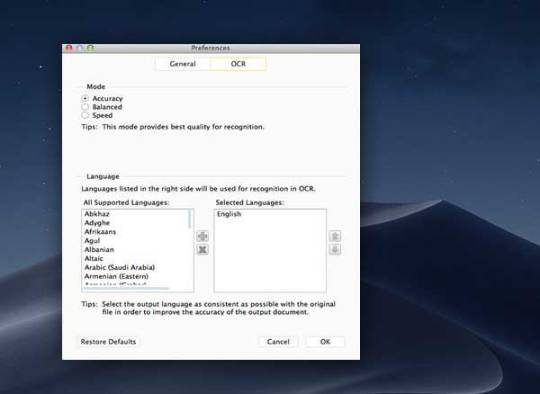Switch to the General tab
Image resolution: width=540 pixels, height=394 pixels.
183,64
